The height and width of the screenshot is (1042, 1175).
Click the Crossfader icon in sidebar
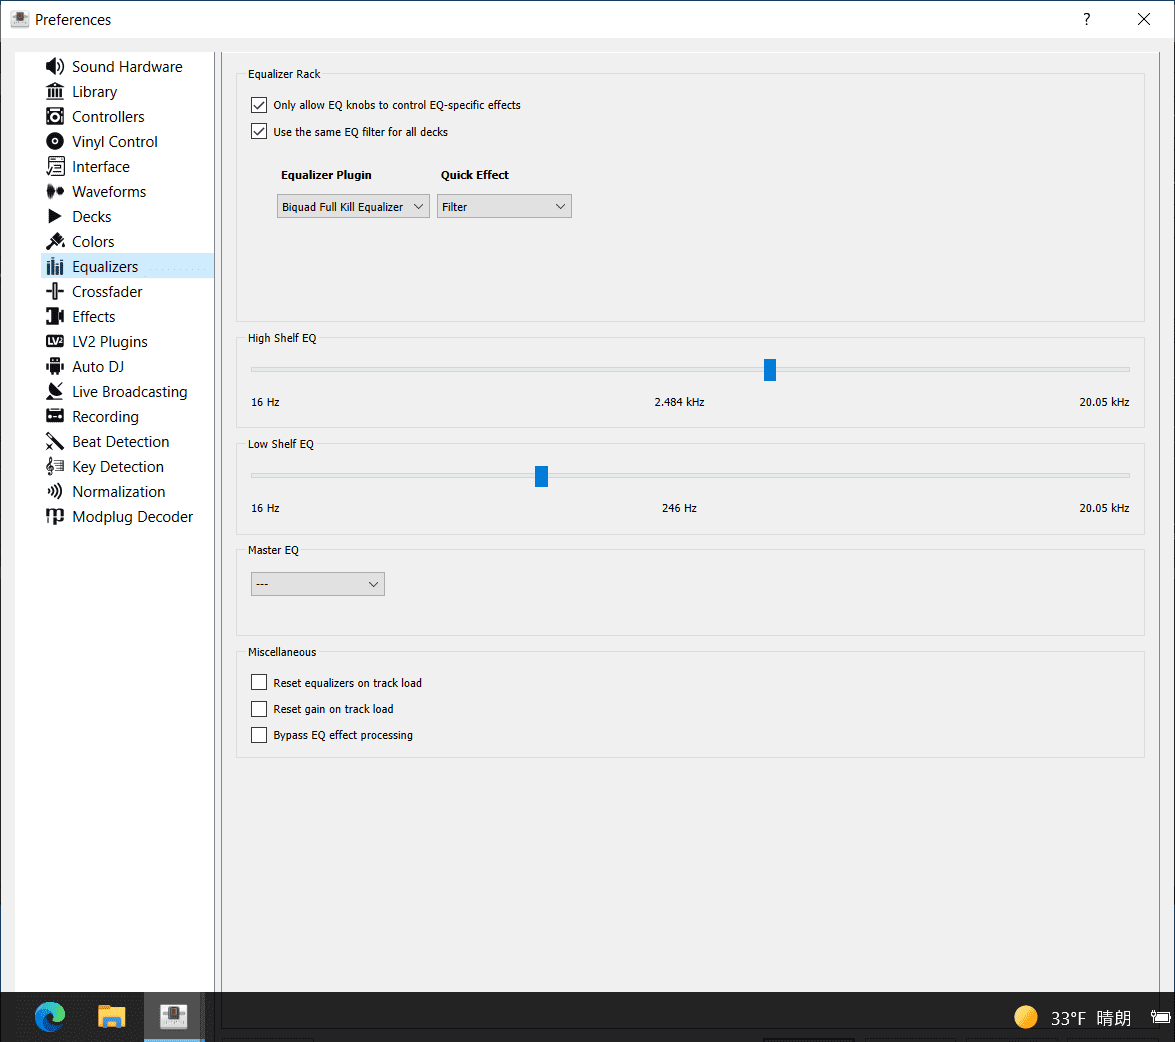(55, 291)
